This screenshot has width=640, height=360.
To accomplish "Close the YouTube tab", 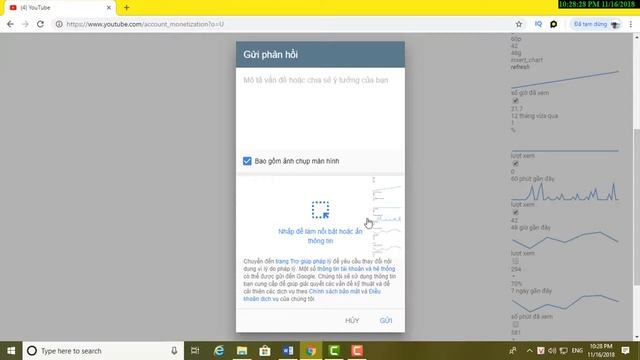I will [x=109, y=7].
